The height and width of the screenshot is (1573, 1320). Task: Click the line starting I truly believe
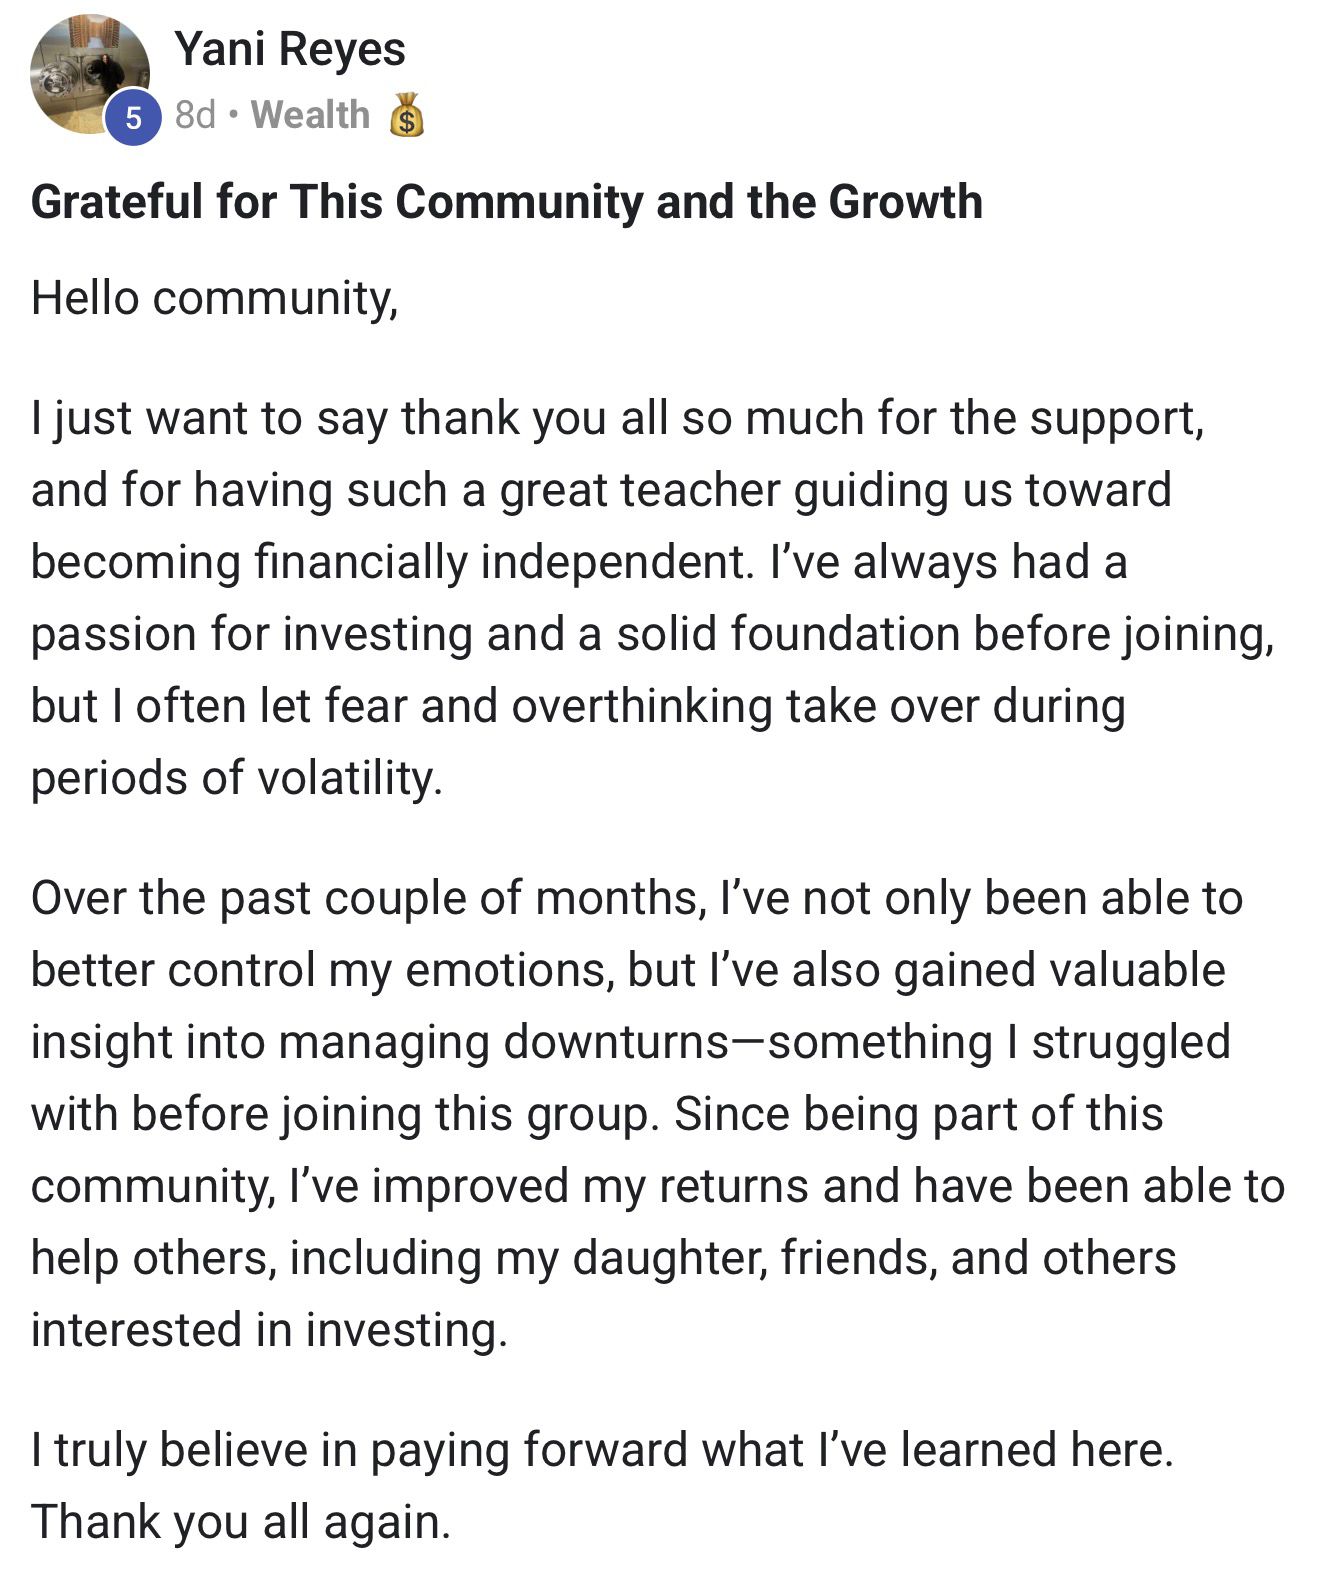tap(601, 1450)
